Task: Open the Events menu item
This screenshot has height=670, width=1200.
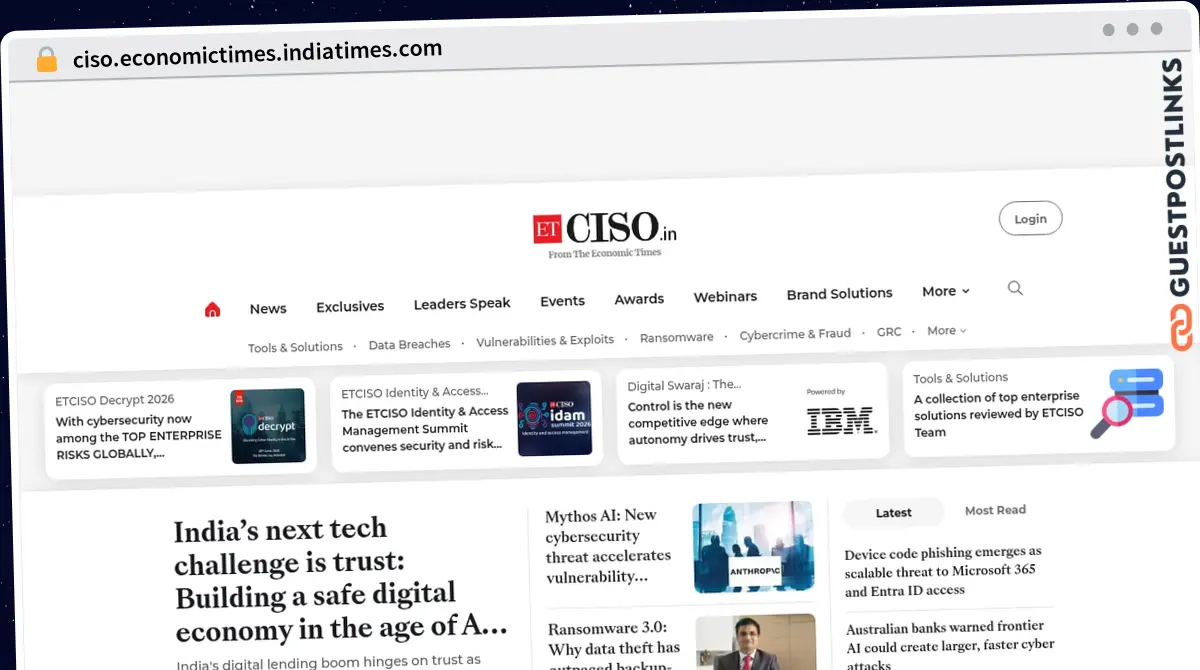Action: [x=562, y=301]
